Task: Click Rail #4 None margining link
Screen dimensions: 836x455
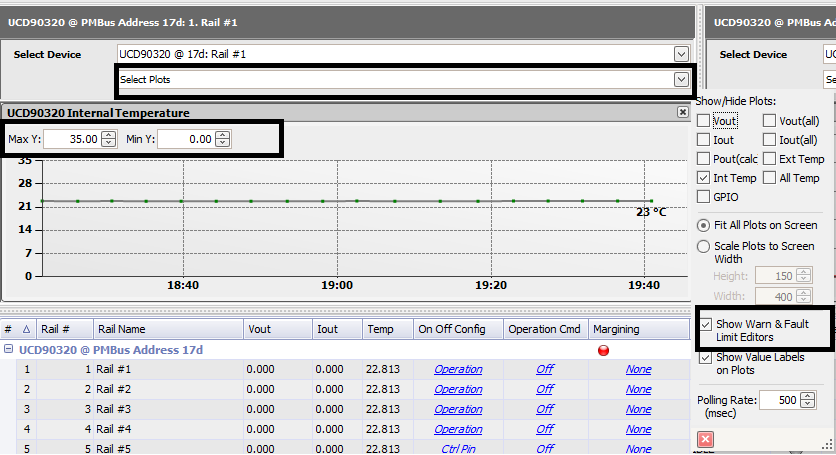Action: [x=638, y=429]
